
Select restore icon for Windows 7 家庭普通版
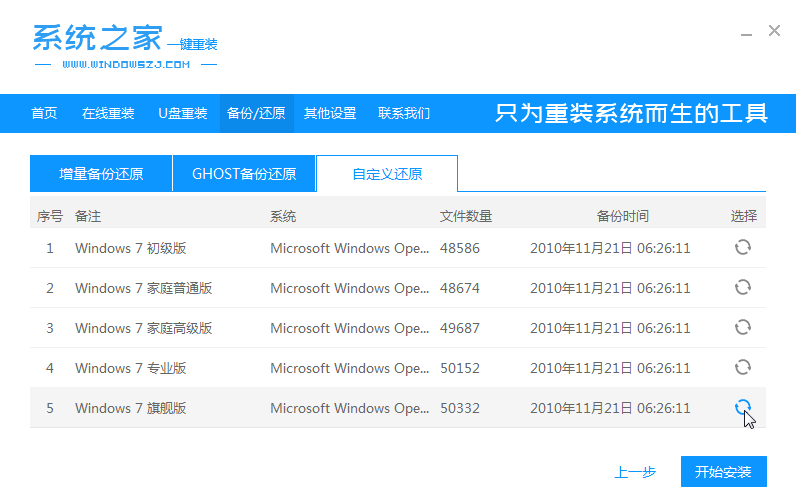coord(742,288)
